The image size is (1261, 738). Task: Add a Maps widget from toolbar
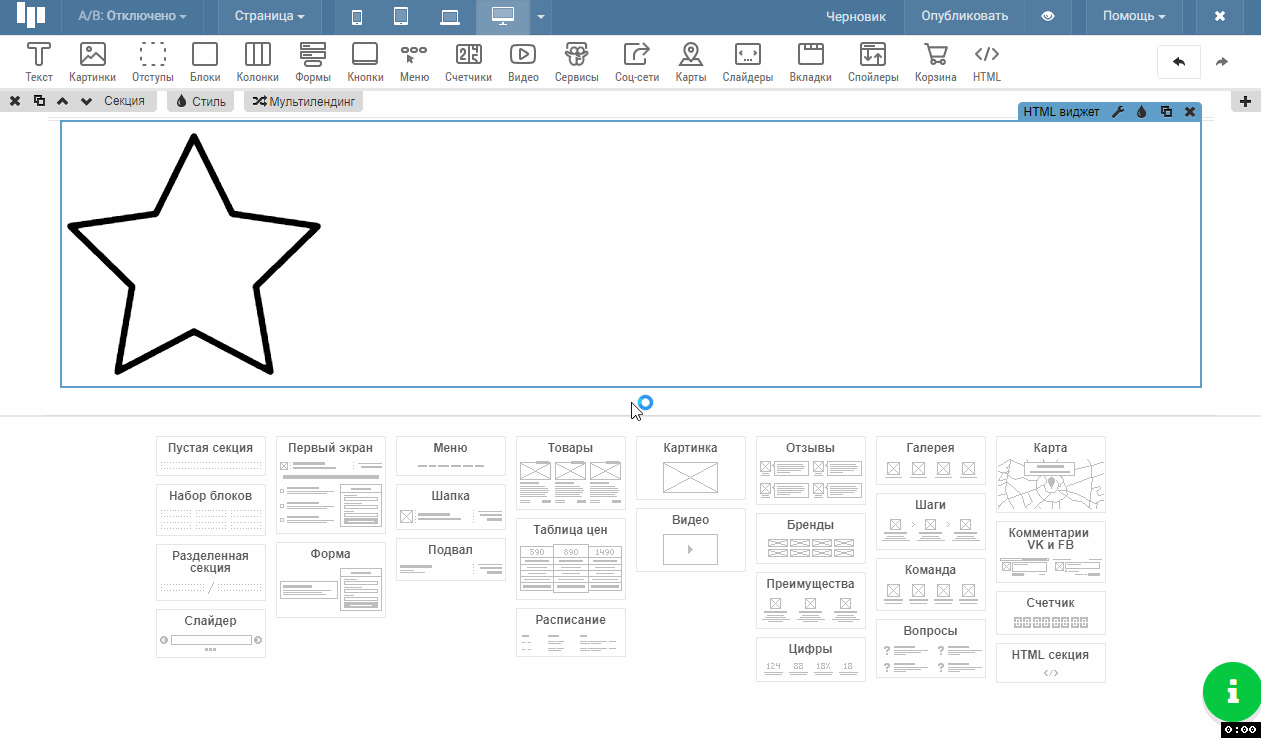tap(690, 62)
